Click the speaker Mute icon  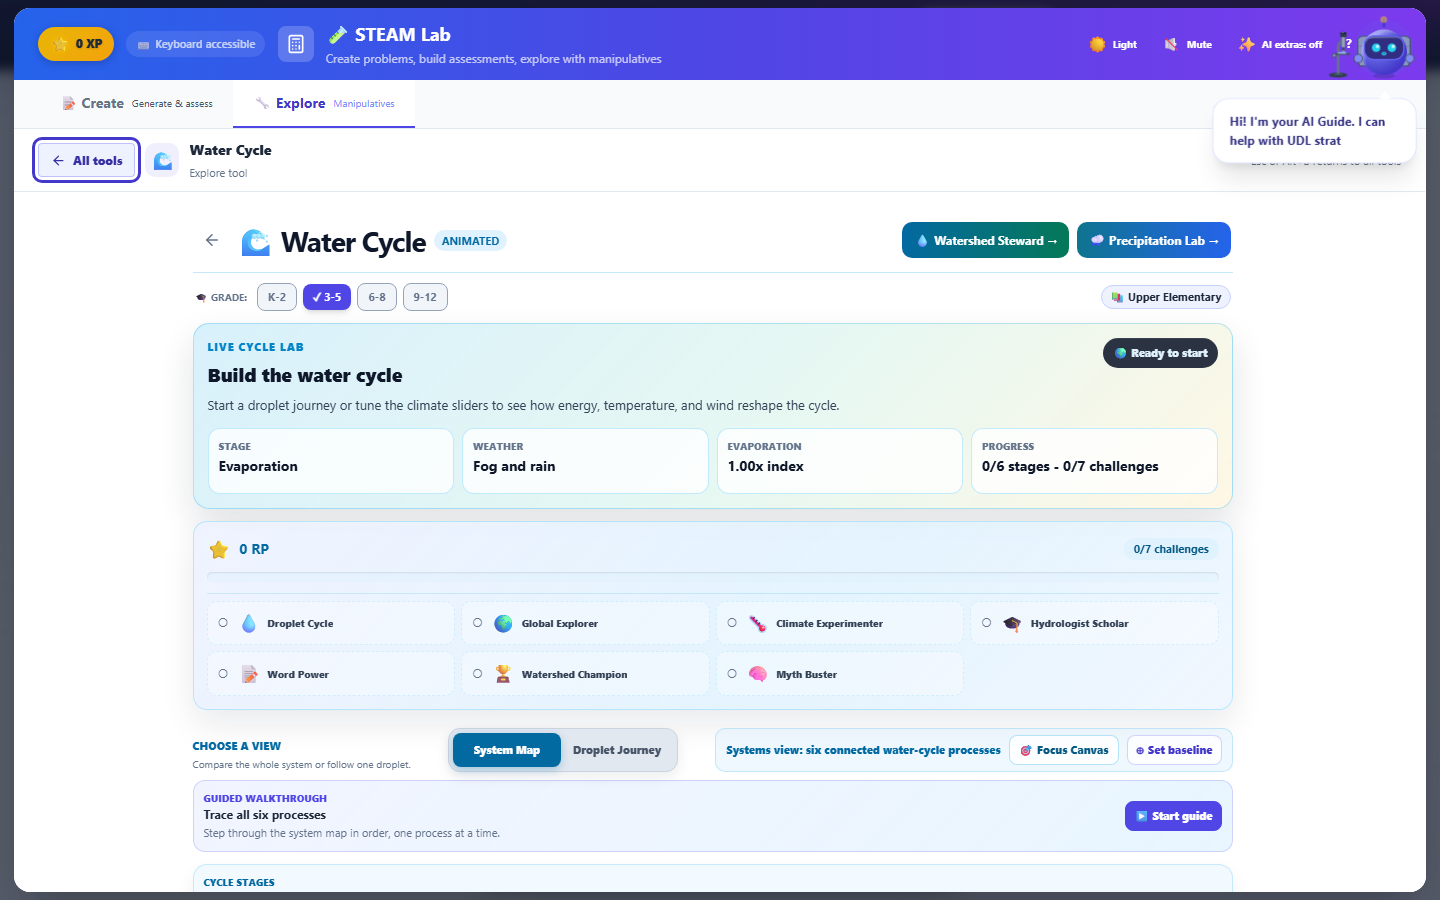click(x=1171, y=44)
